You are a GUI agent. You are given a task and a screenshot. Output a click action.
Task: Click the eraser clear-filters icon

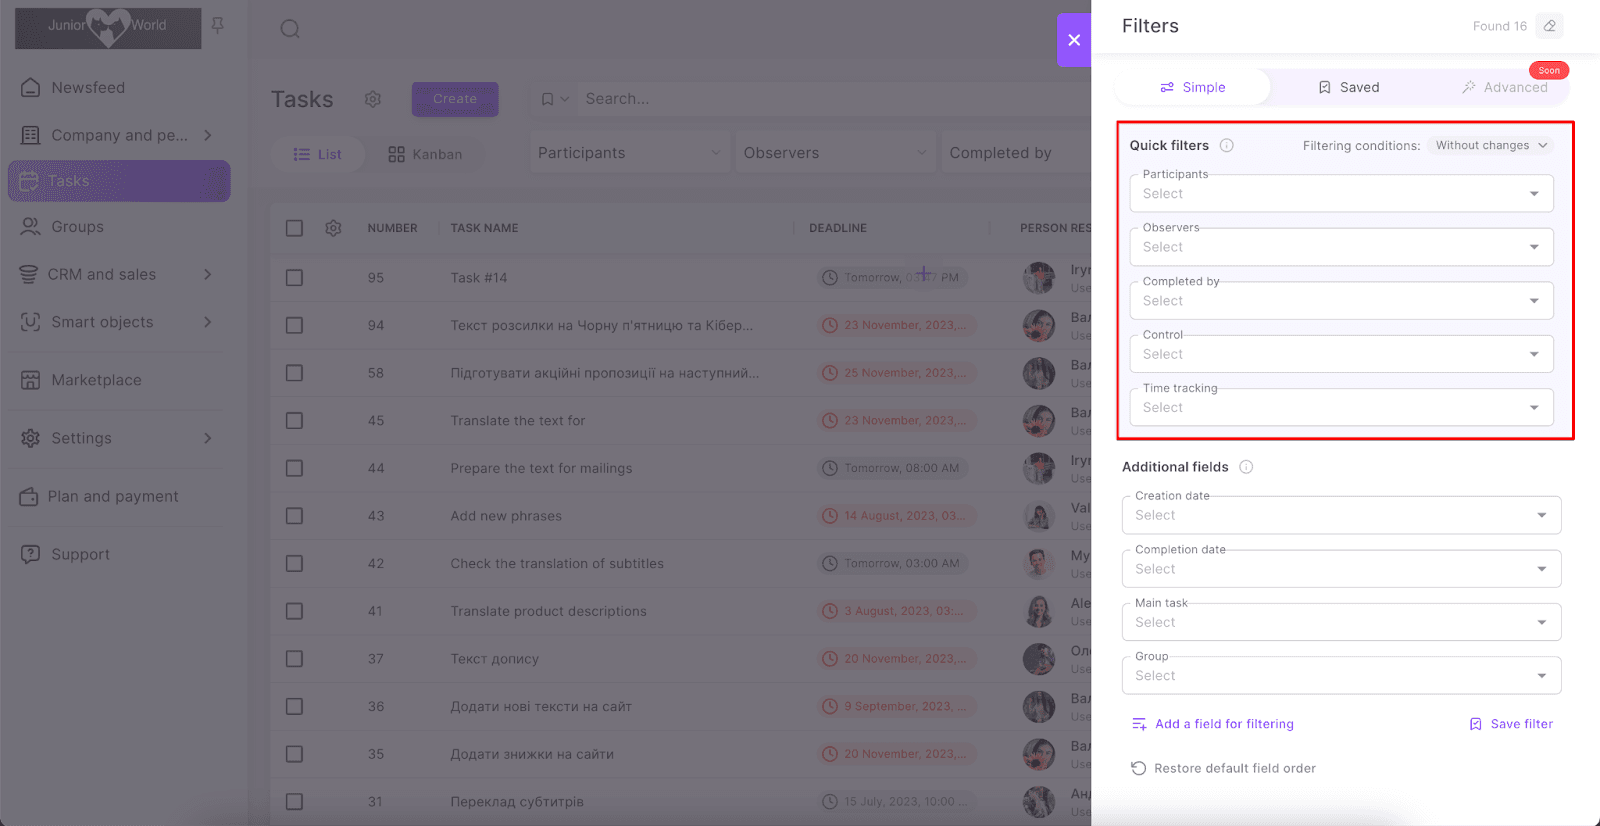tap(1549, 26)
